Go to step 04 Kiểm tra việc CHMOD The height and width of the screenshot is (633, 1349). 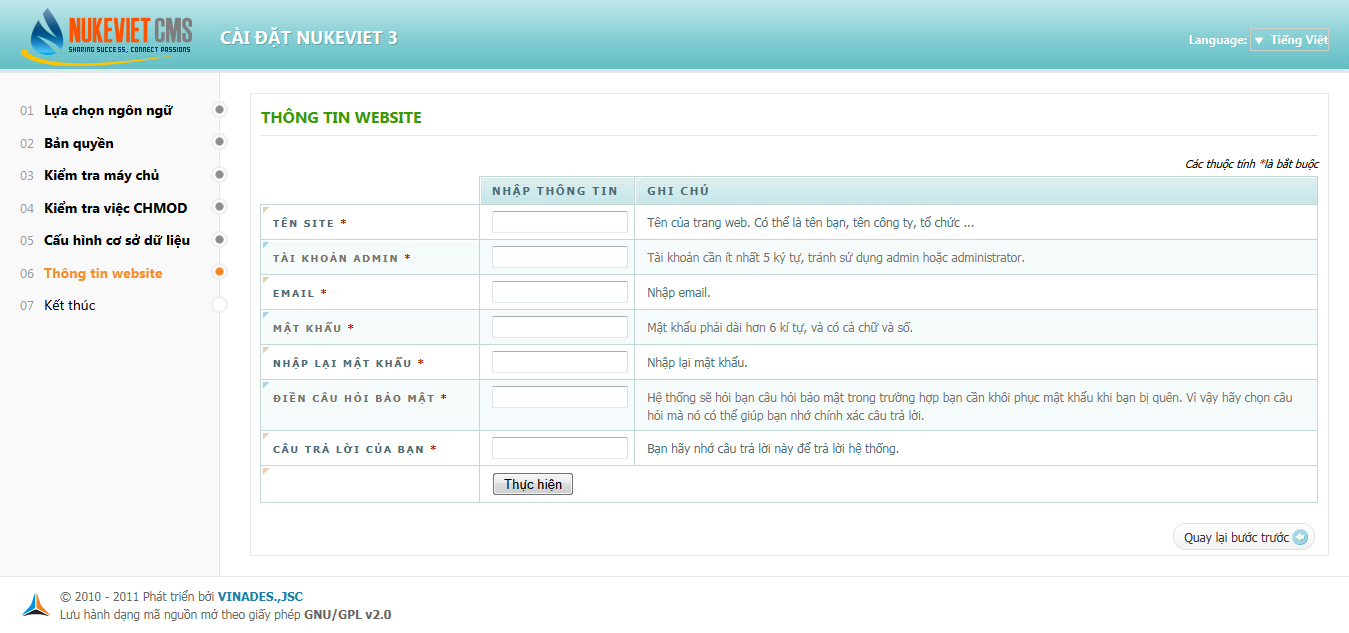pos(115,208)
